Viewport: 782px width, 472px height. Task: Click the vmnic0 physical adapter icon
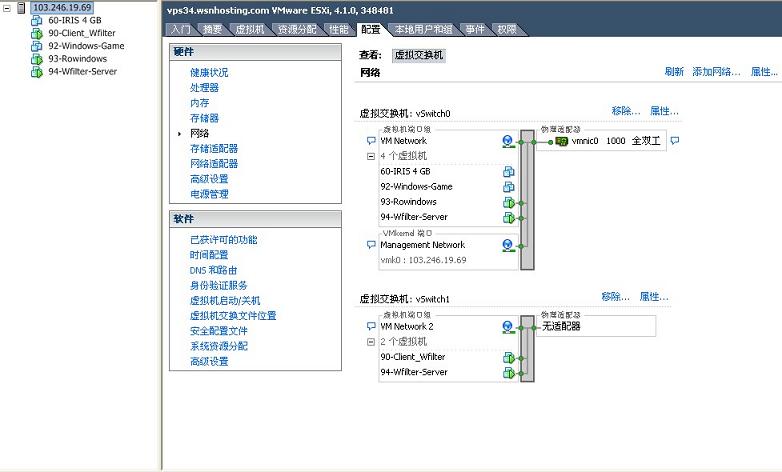pos(562,141)
